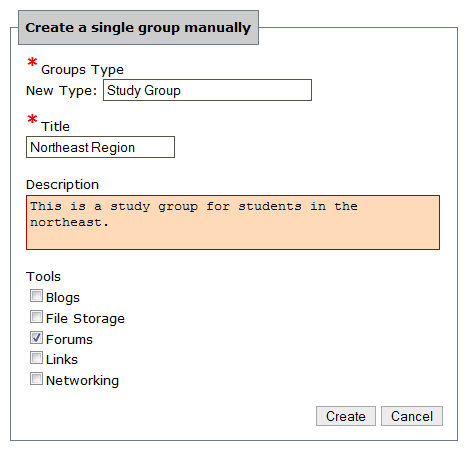Tick the Networking checkbox
This screenshot has height=451, width=468.
(36, 379)
